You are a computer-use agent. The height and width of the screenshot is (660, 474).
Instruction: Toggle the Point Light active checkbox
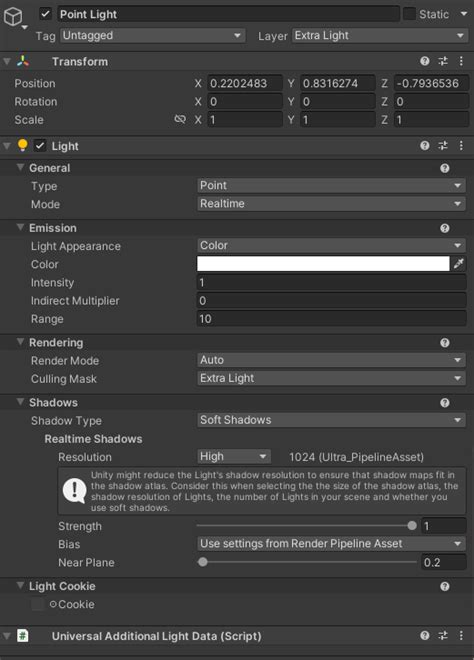coord(45,14)
